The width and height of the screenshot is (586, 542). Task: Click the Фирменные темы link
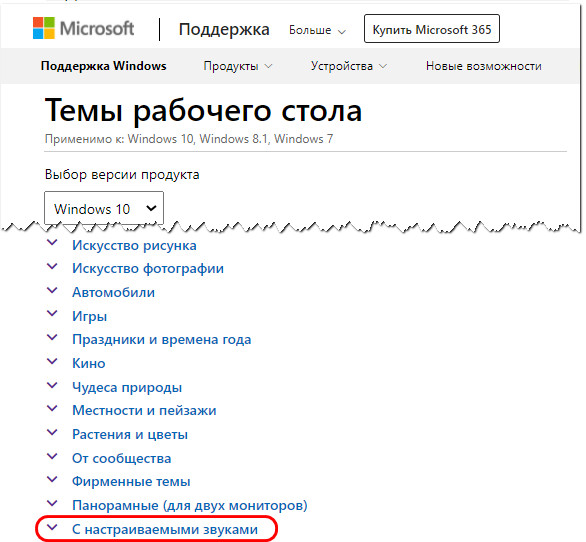pos(131,481)
